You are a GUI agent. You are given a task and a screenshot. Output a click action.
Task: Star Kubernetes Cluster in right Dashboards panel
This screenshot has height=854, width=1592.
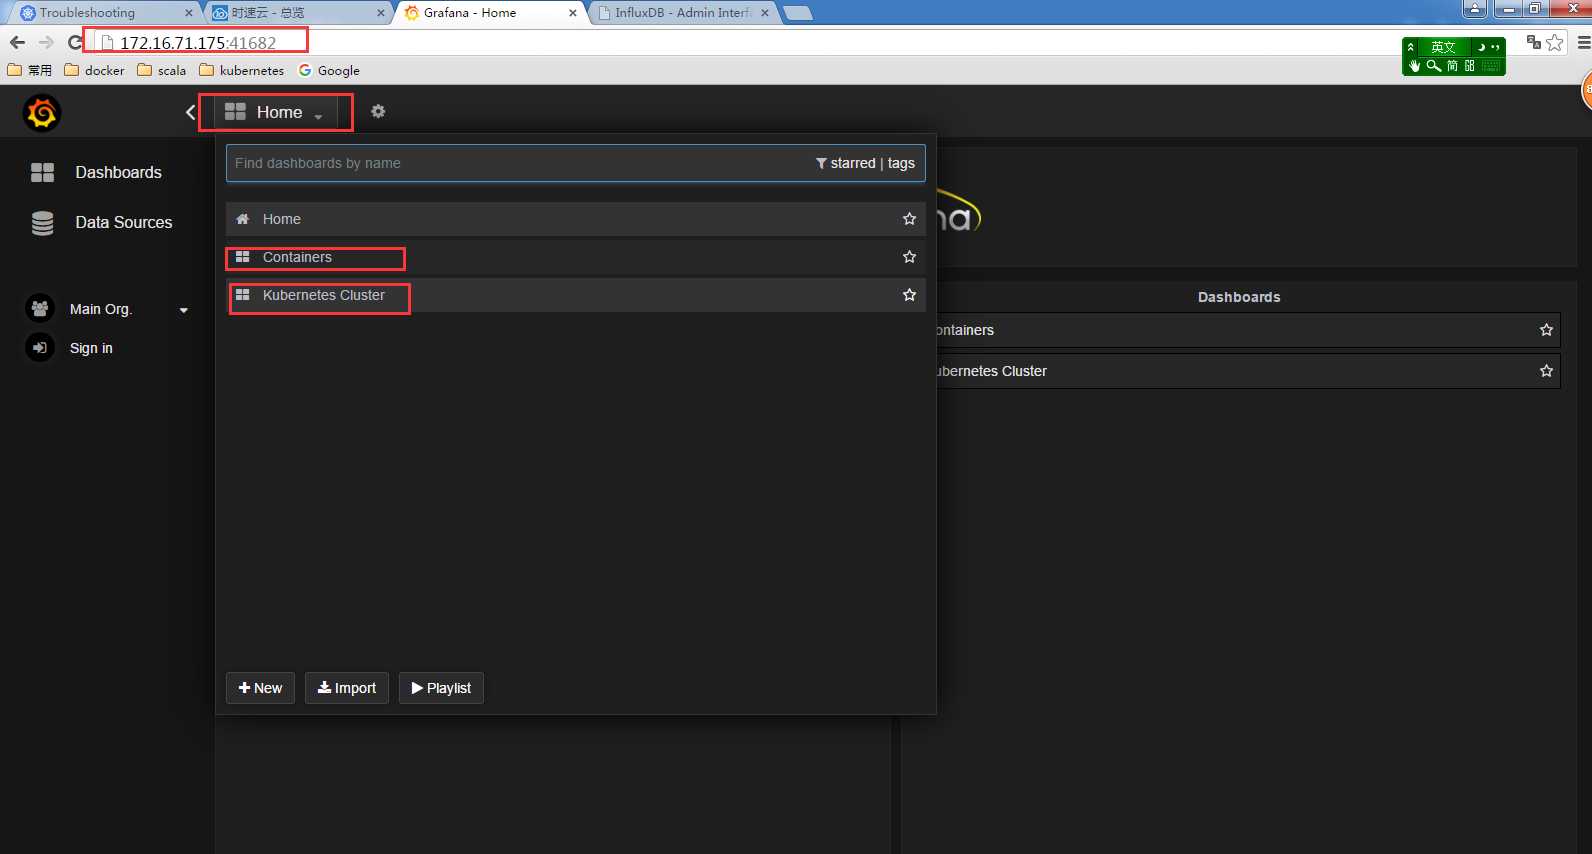click(1546, 371)
